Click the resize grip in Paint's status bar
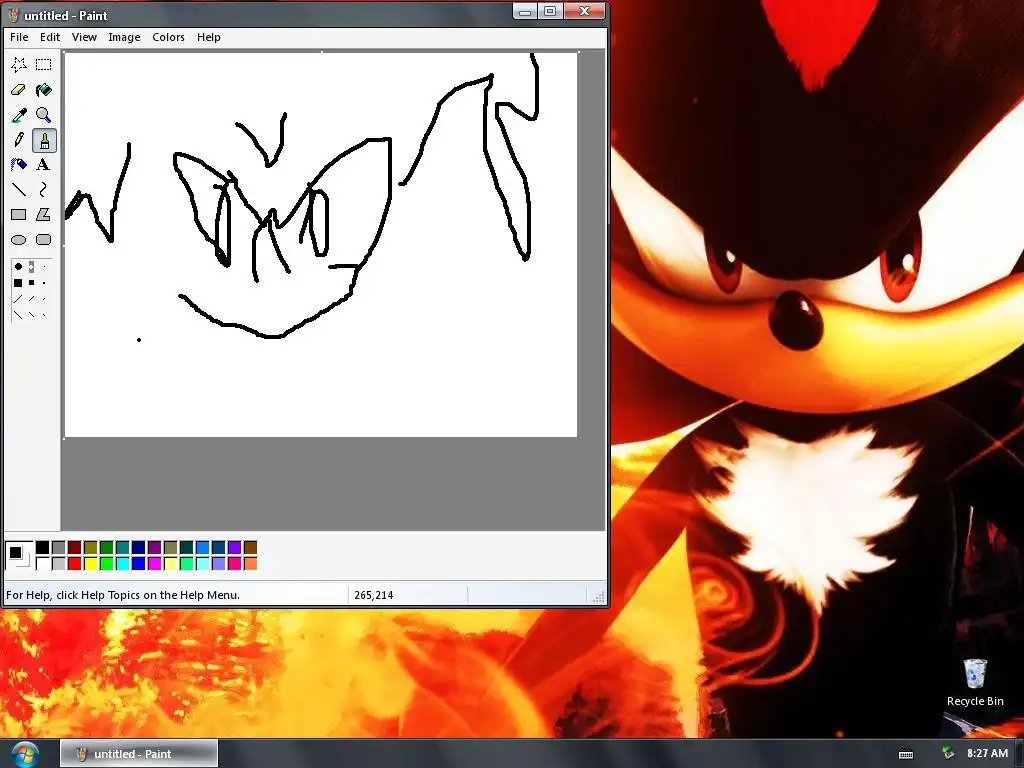The width and height of the screenshot is (1024, 768). tap(598, 596)
